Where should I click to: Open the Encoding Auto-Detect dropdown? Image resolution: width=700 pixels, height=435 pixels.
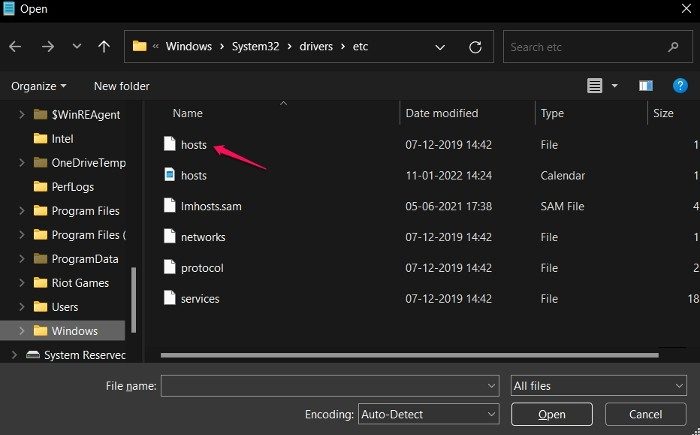[428, 413]
